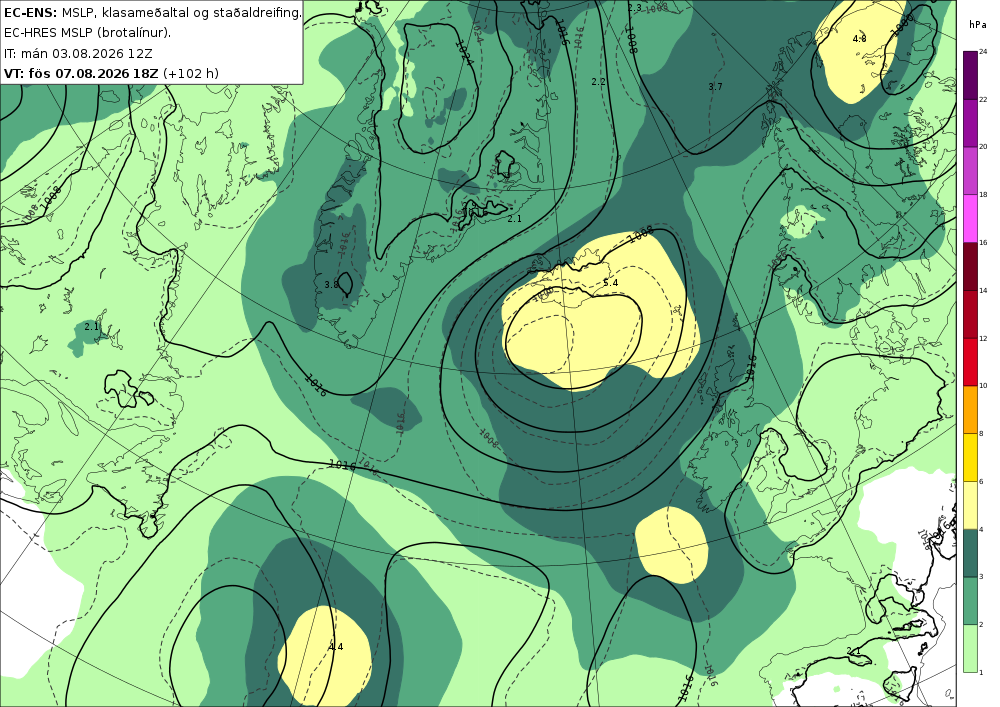
Task: Select the 3.7 spread value label
Action: tap(716, 87)
